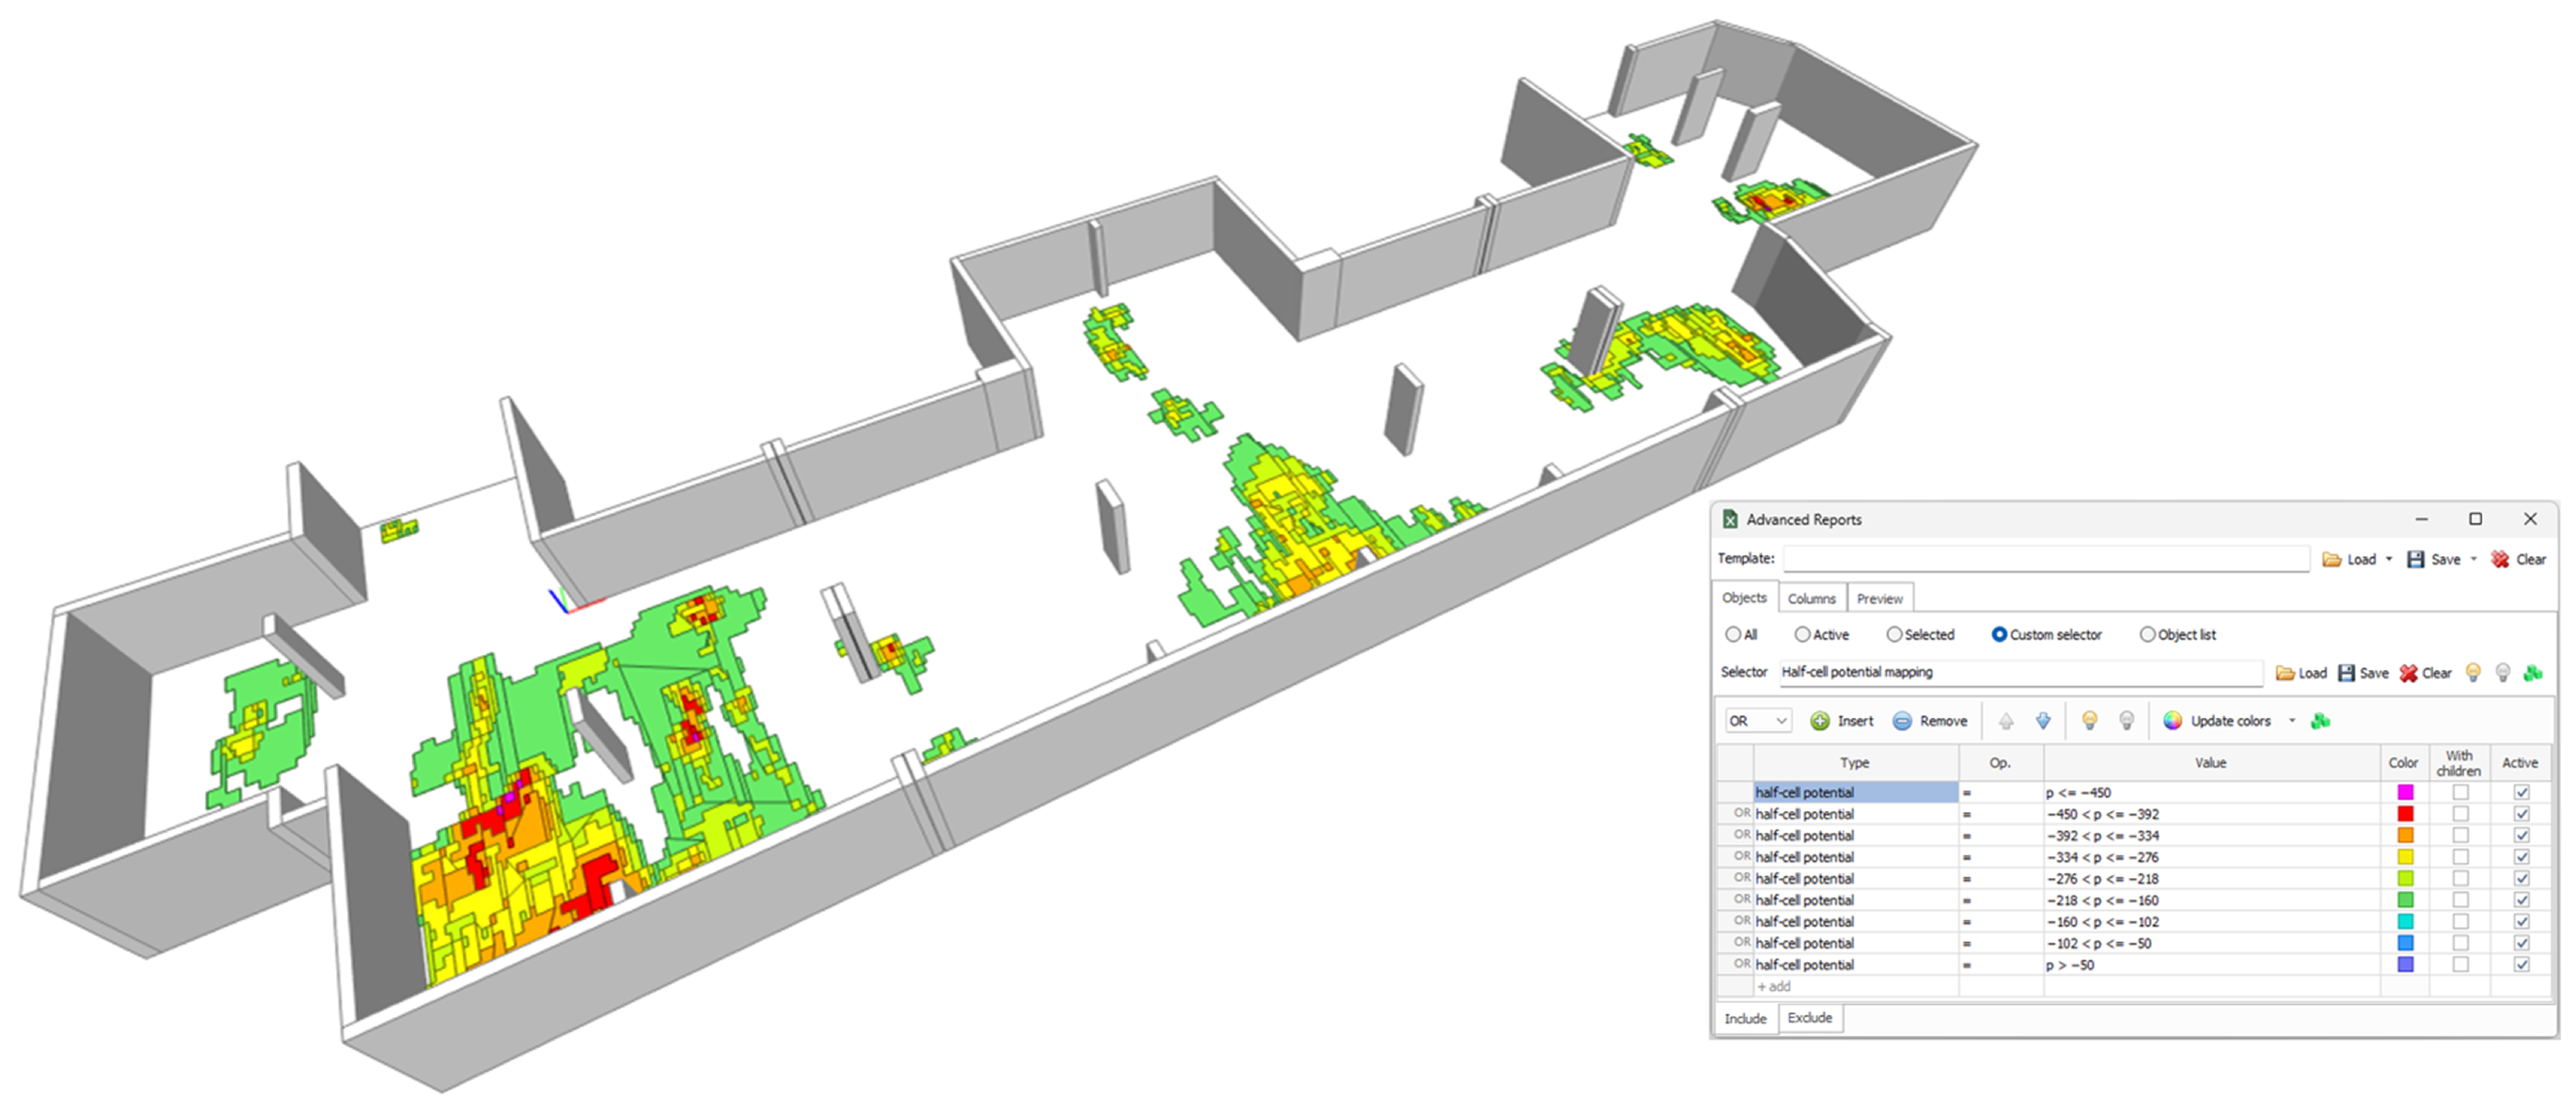Image resolution: width=2576 pixels, height=1107 pixels.
Task: Click the gray light bulb beside Selector
Action: [2503, 673]
